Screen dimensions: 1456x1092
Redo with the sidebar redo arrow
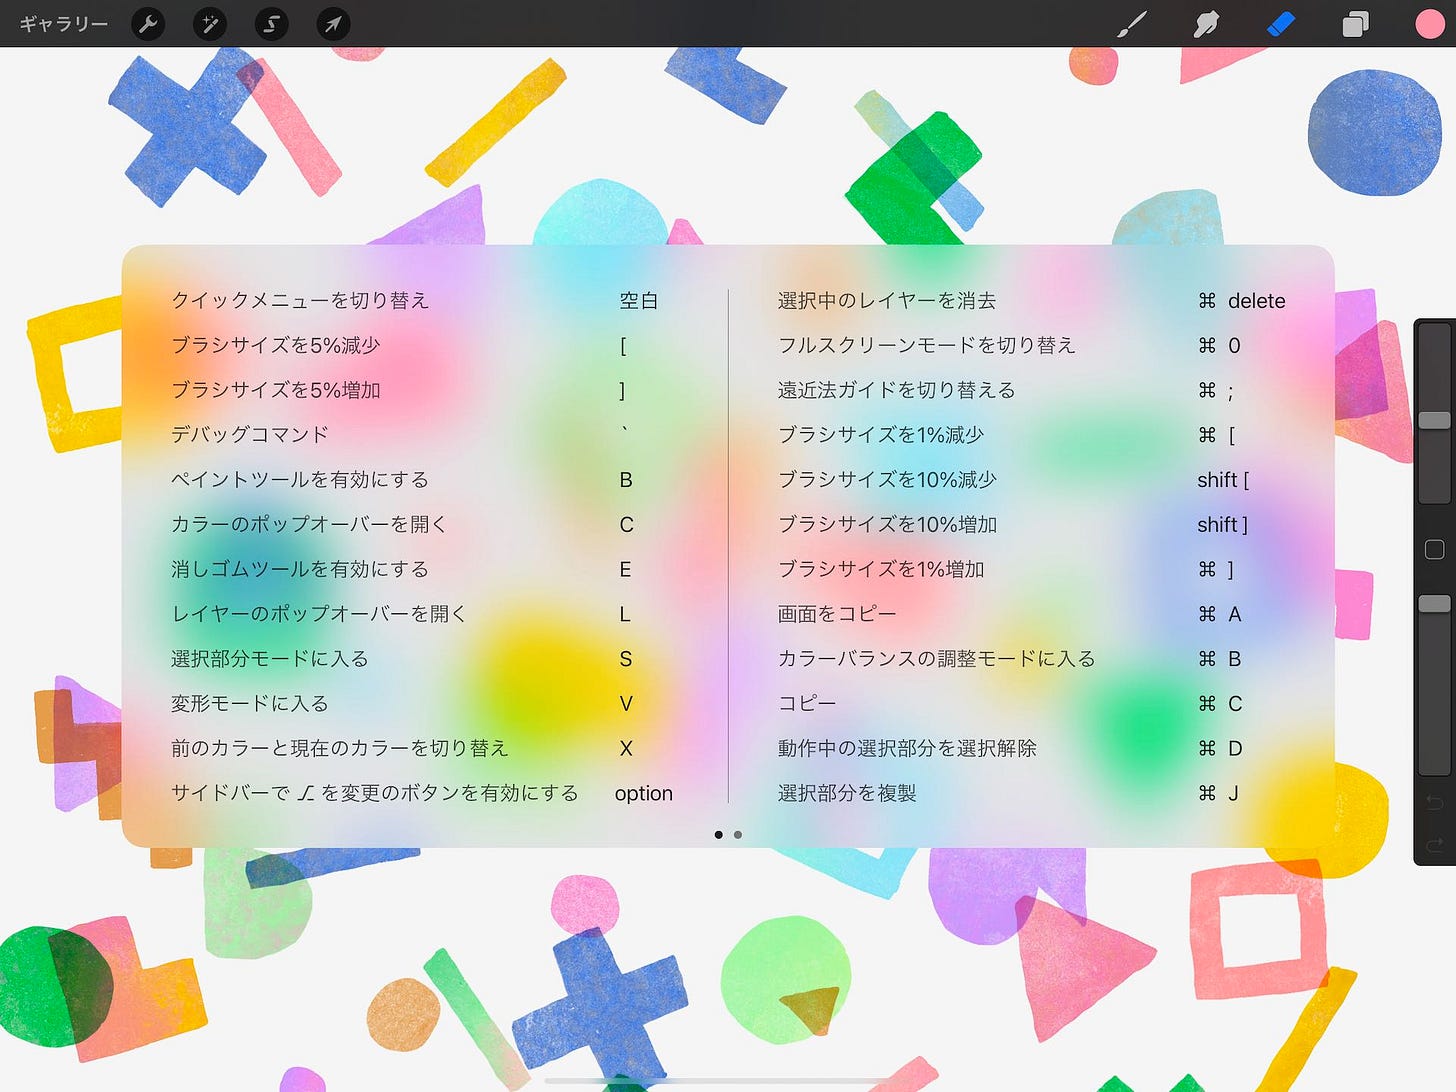tap(1434, 845)
